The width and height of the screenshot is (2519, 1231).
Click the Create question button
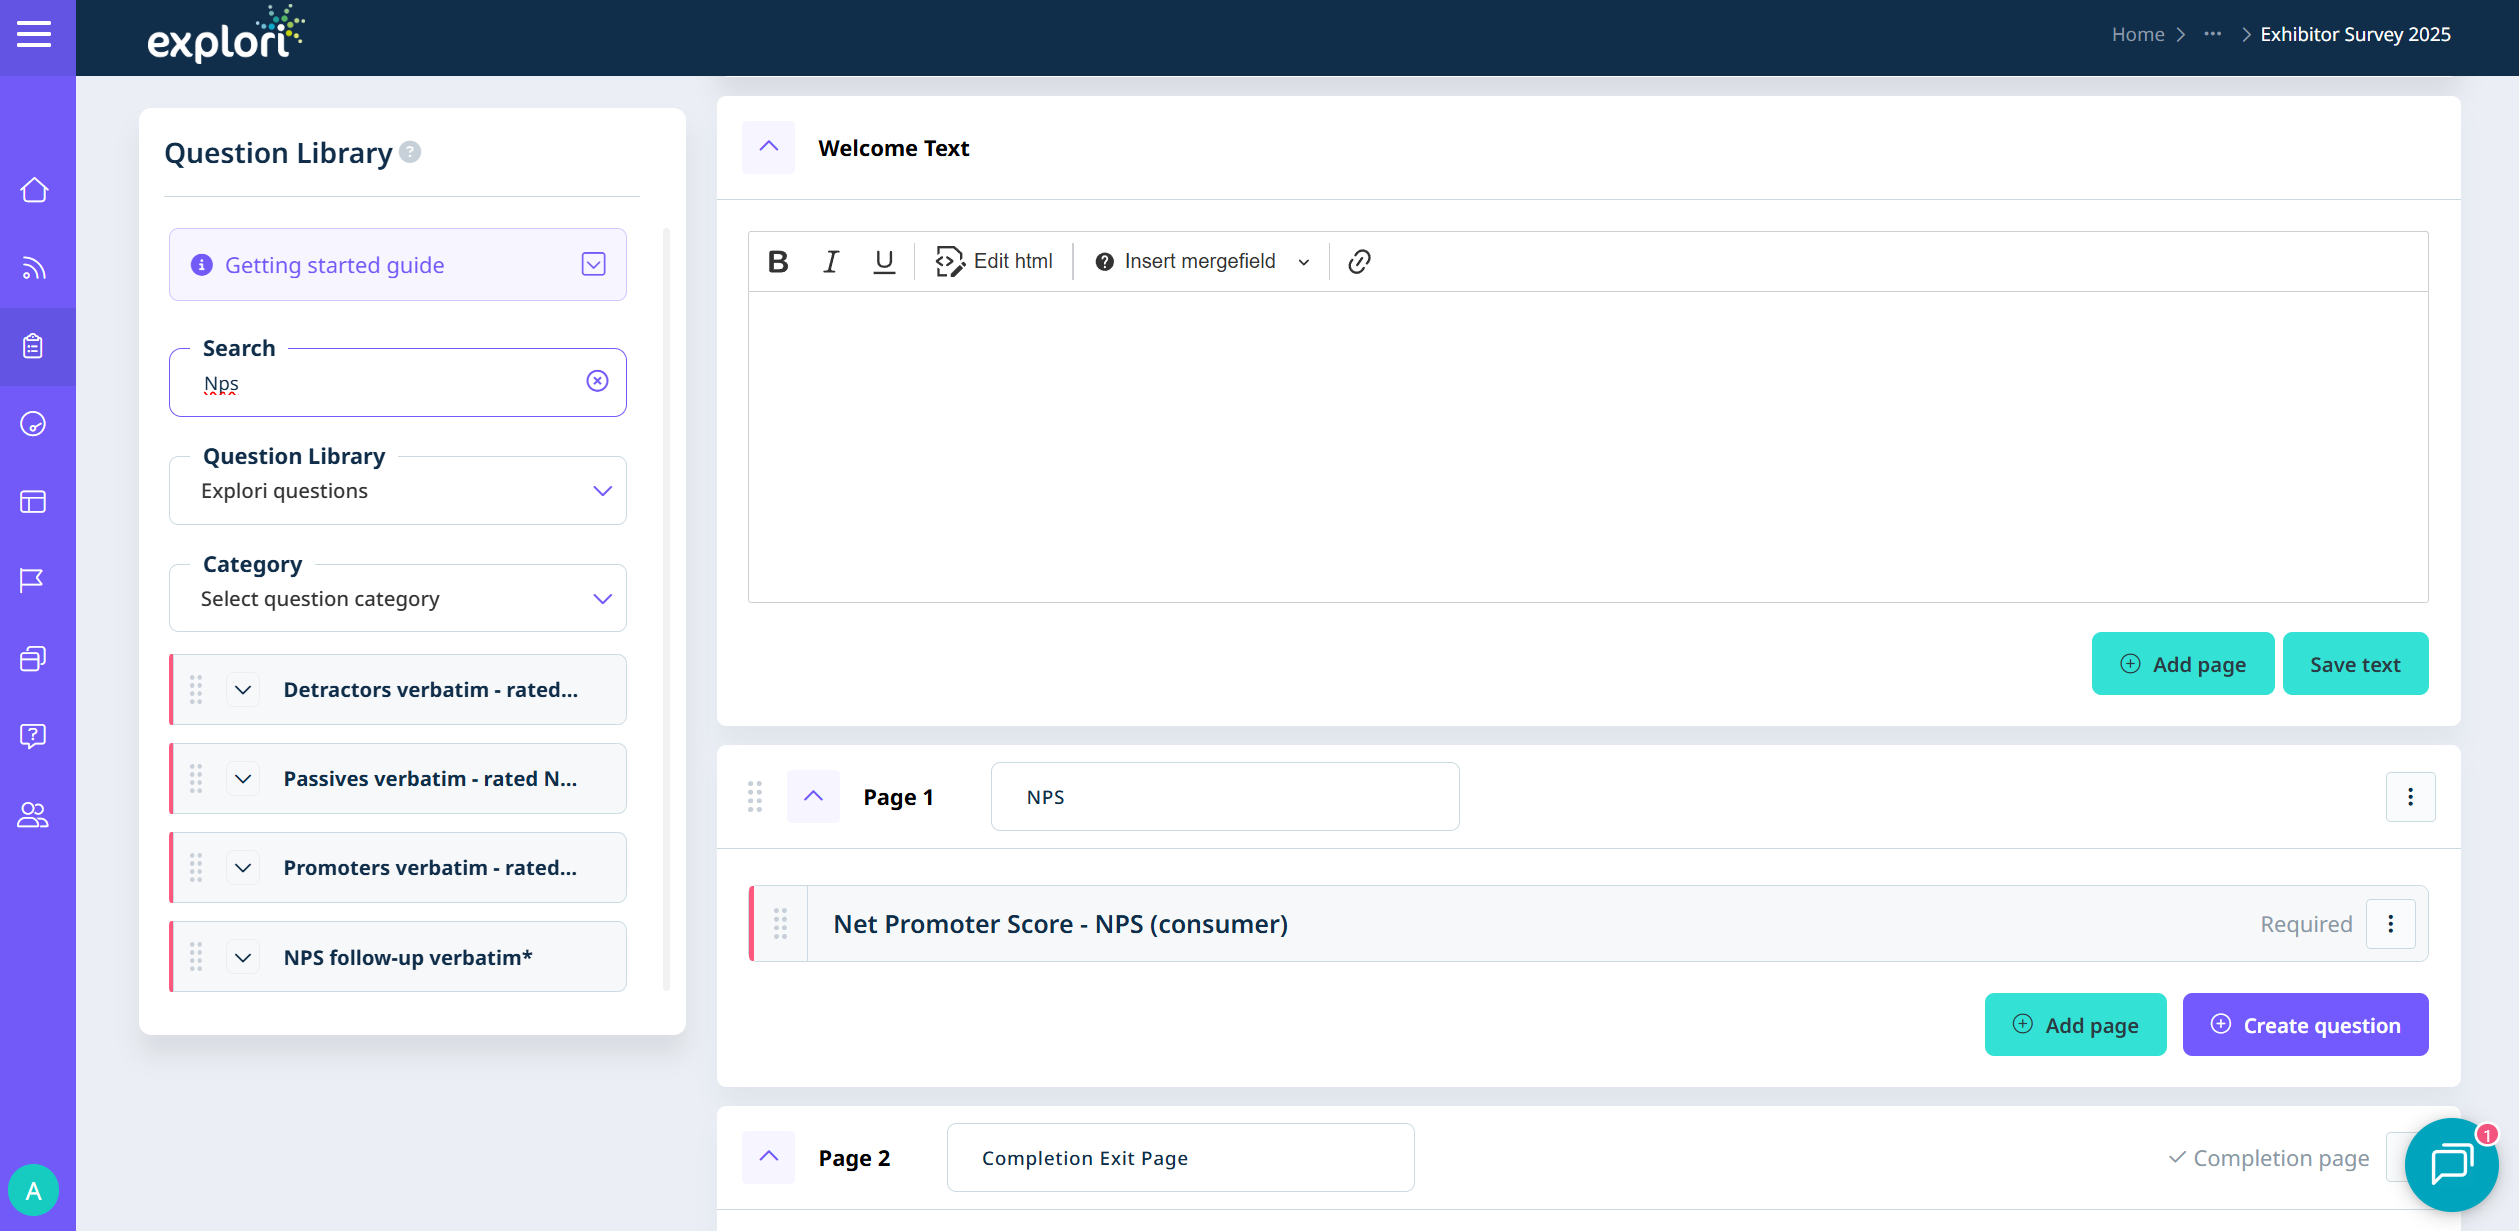point(2305,1025)
